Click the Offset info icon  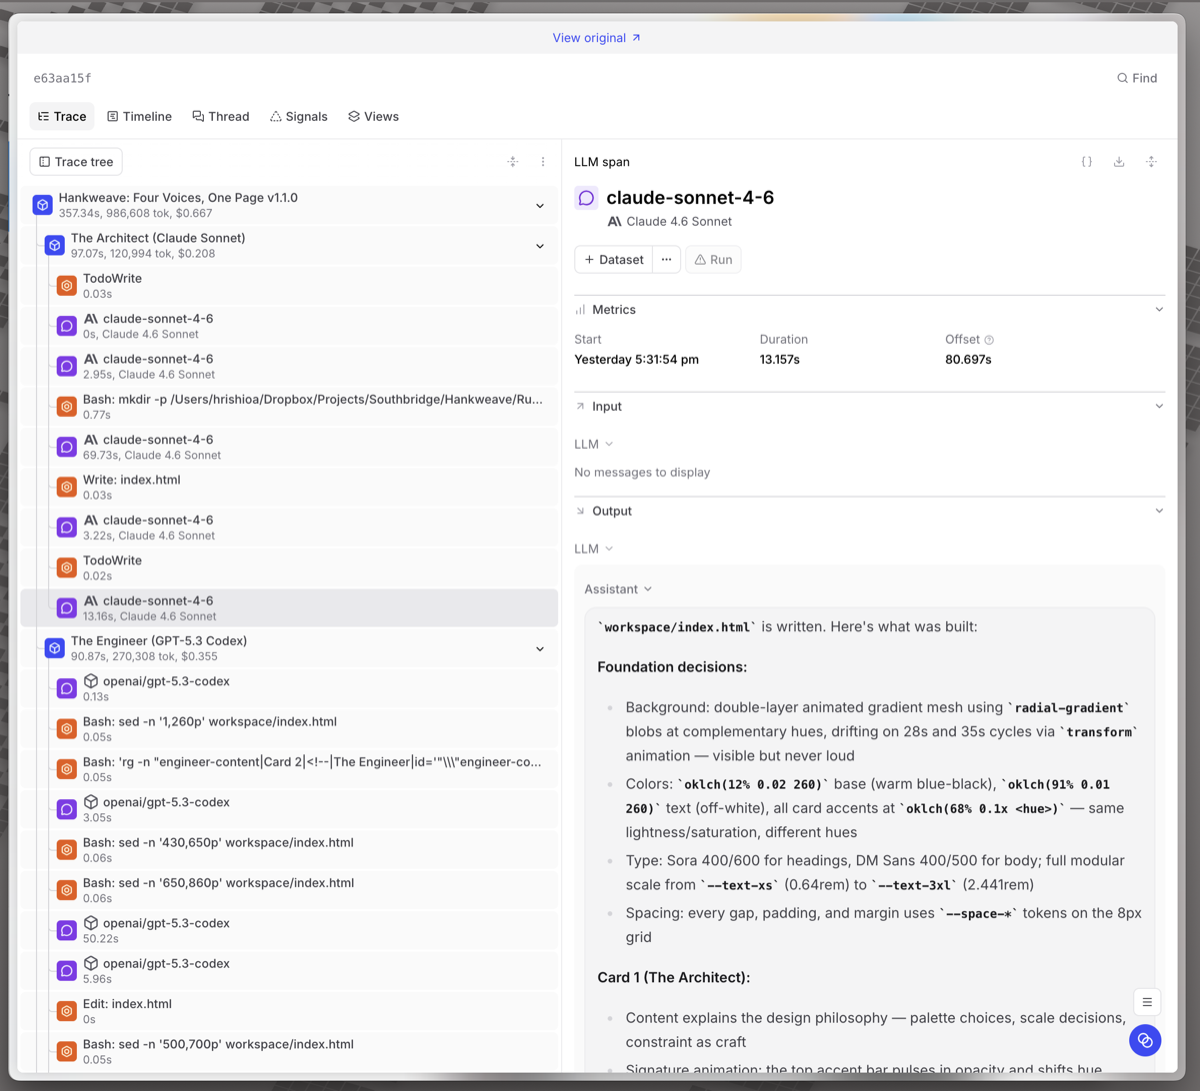989,340
